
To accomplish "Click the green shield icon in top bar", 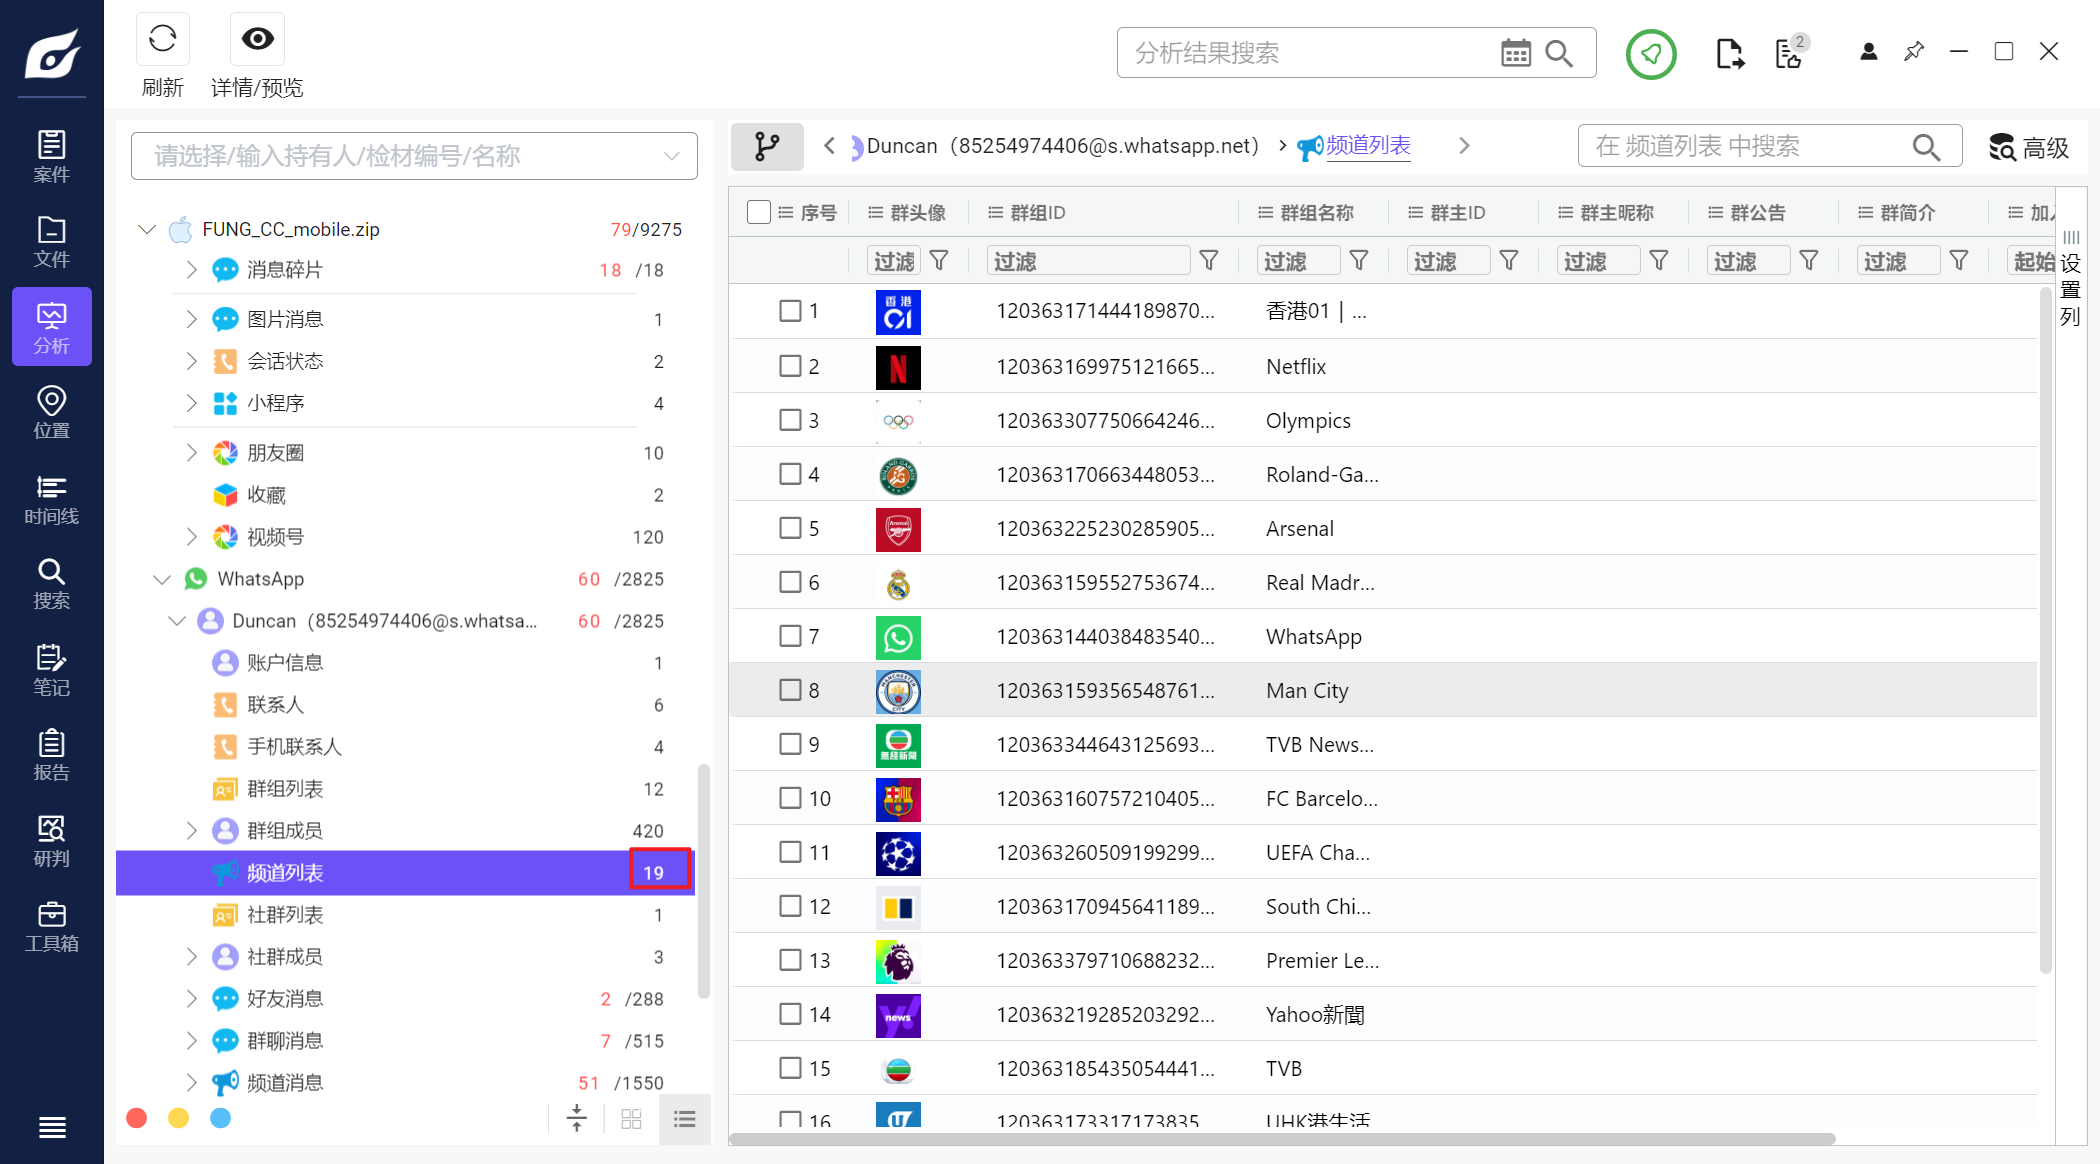I will point(1650,54).
